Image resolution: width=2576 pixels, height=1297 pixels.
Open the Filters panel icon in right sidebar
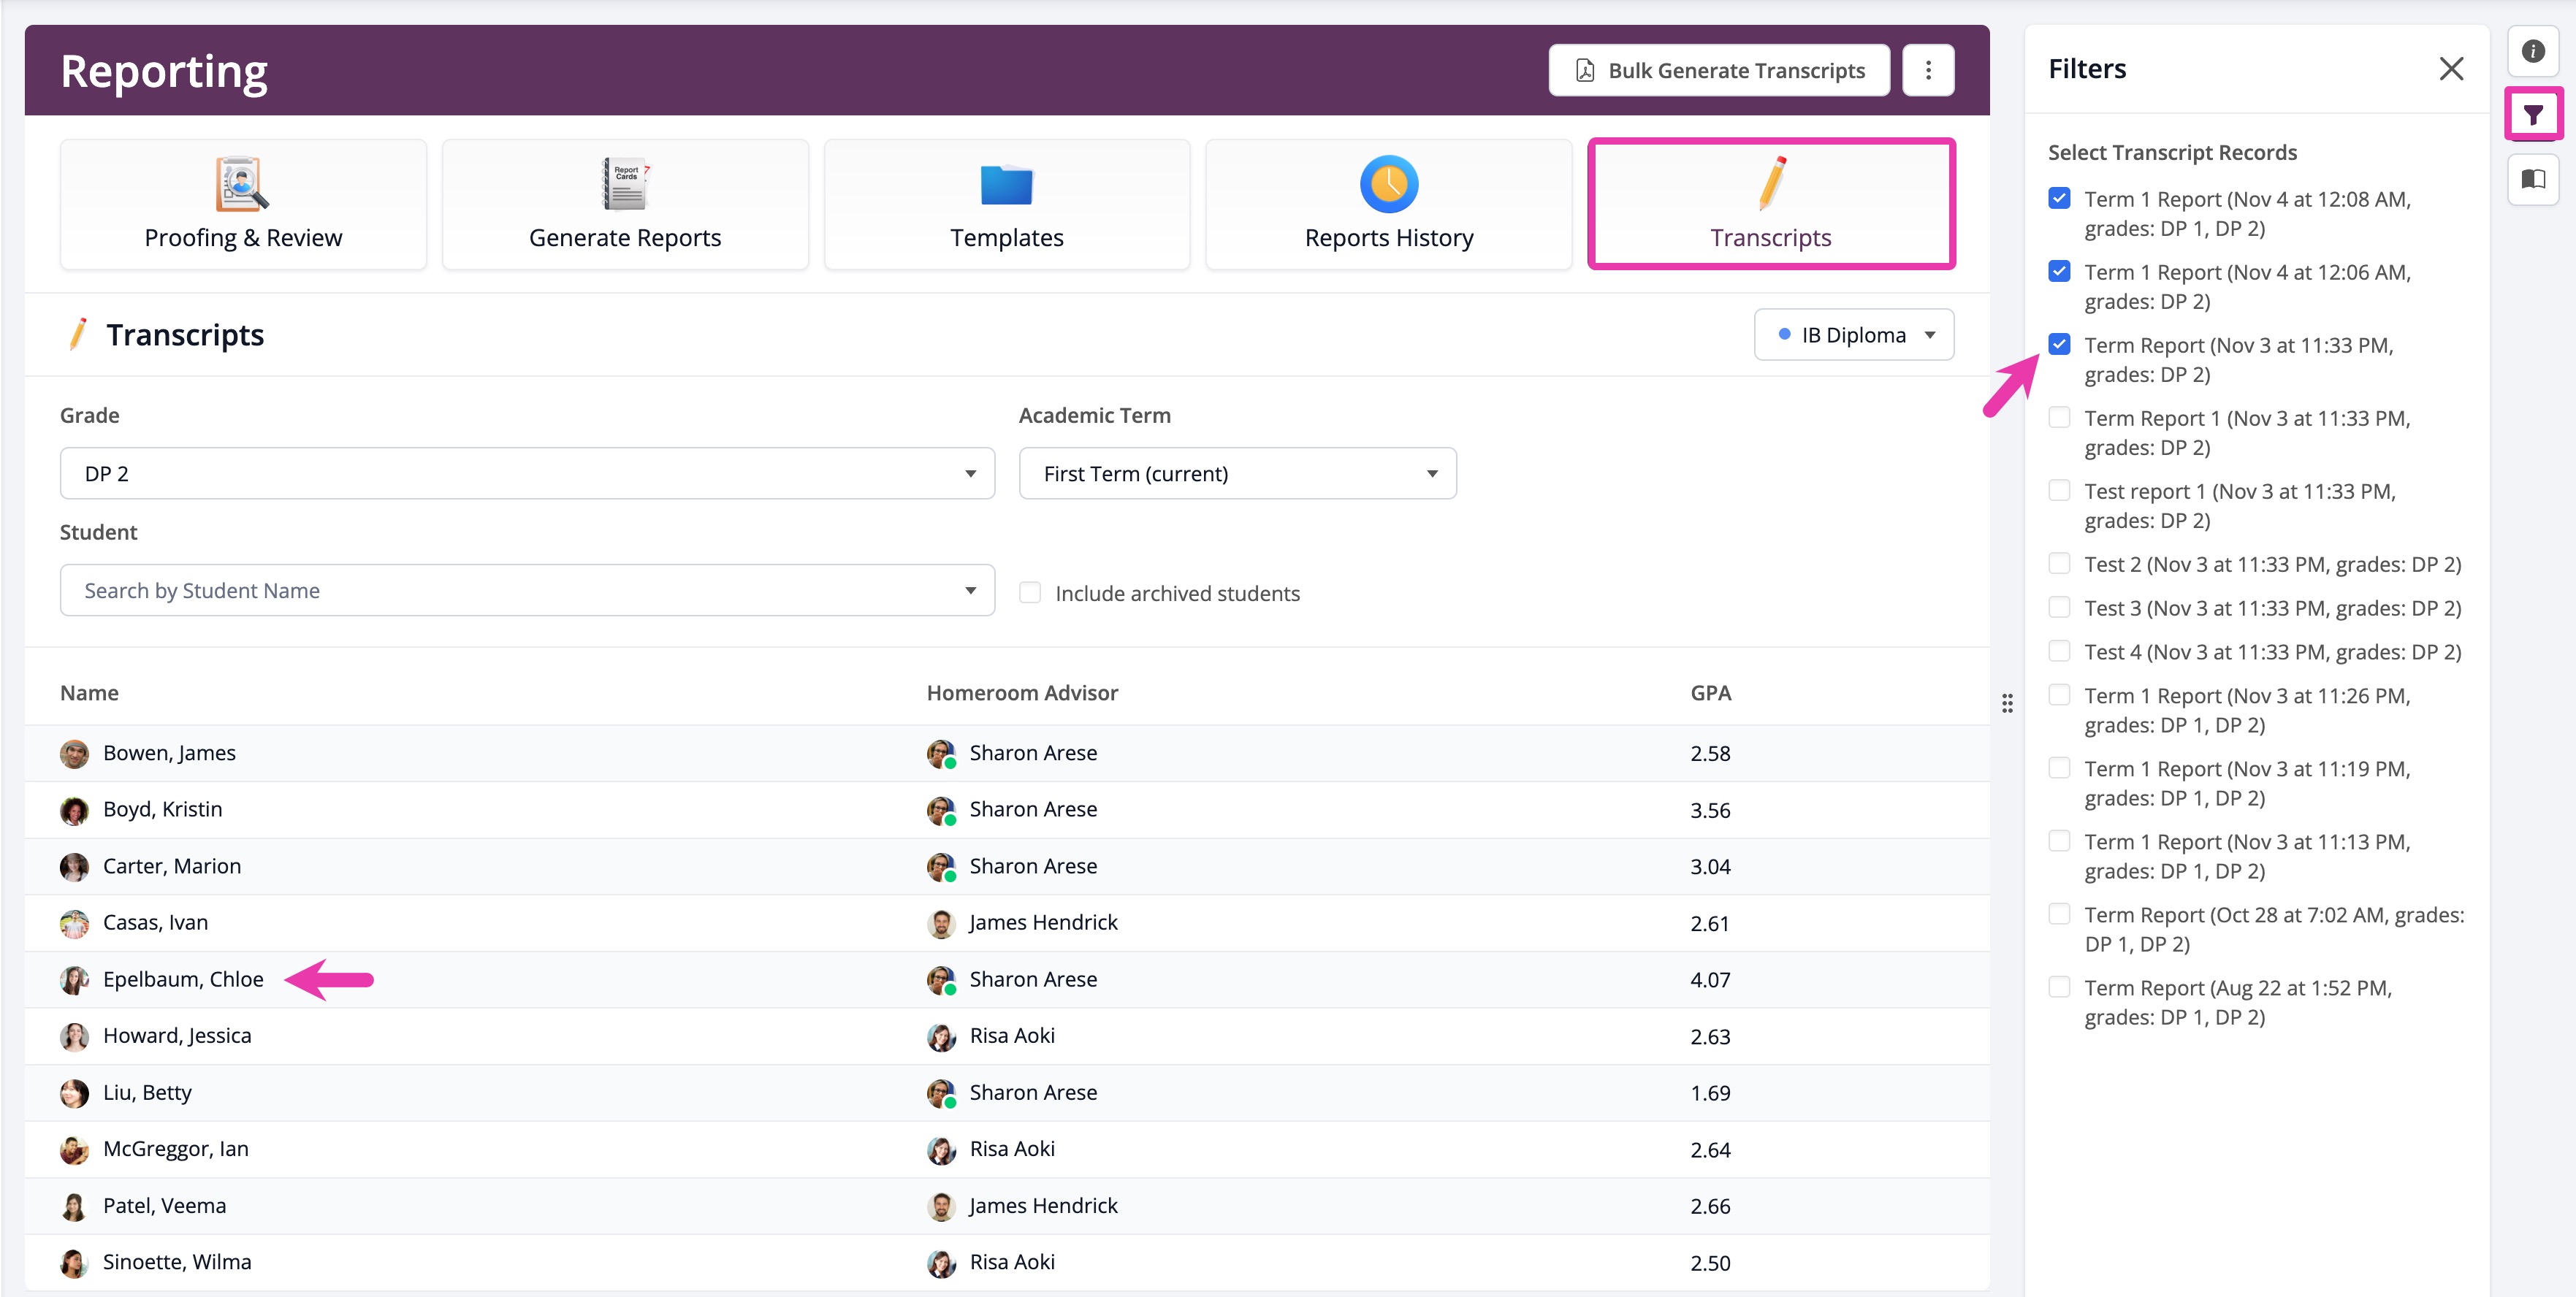click(x=2534, y=113)
